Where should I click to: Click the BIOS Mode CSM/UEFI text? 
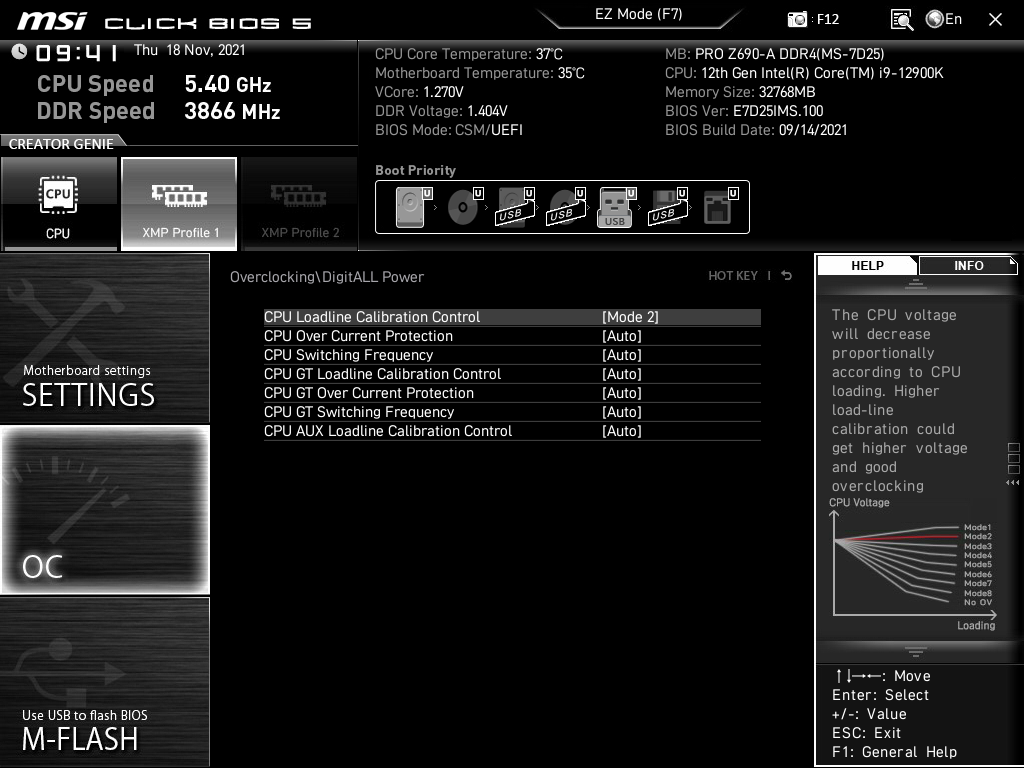pyautogui.click(x=449, y=130)
